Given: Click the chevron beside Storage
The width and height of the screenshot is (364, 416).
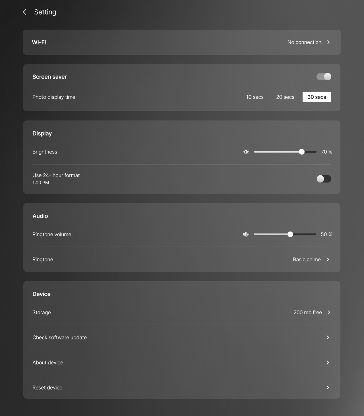Looking at the screenshot, I should [329, 312].
